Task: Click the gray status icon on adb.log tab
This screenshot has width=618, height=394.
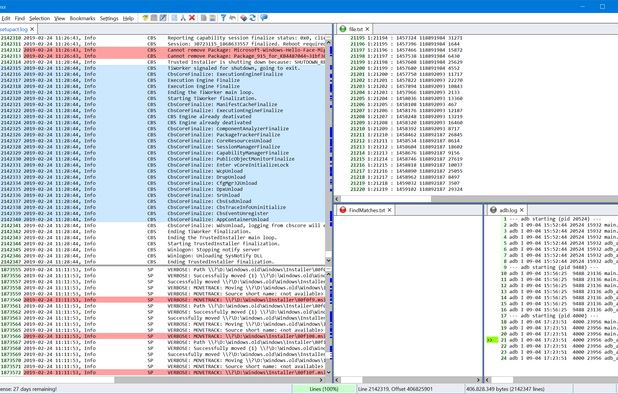Action: point(493,210)
